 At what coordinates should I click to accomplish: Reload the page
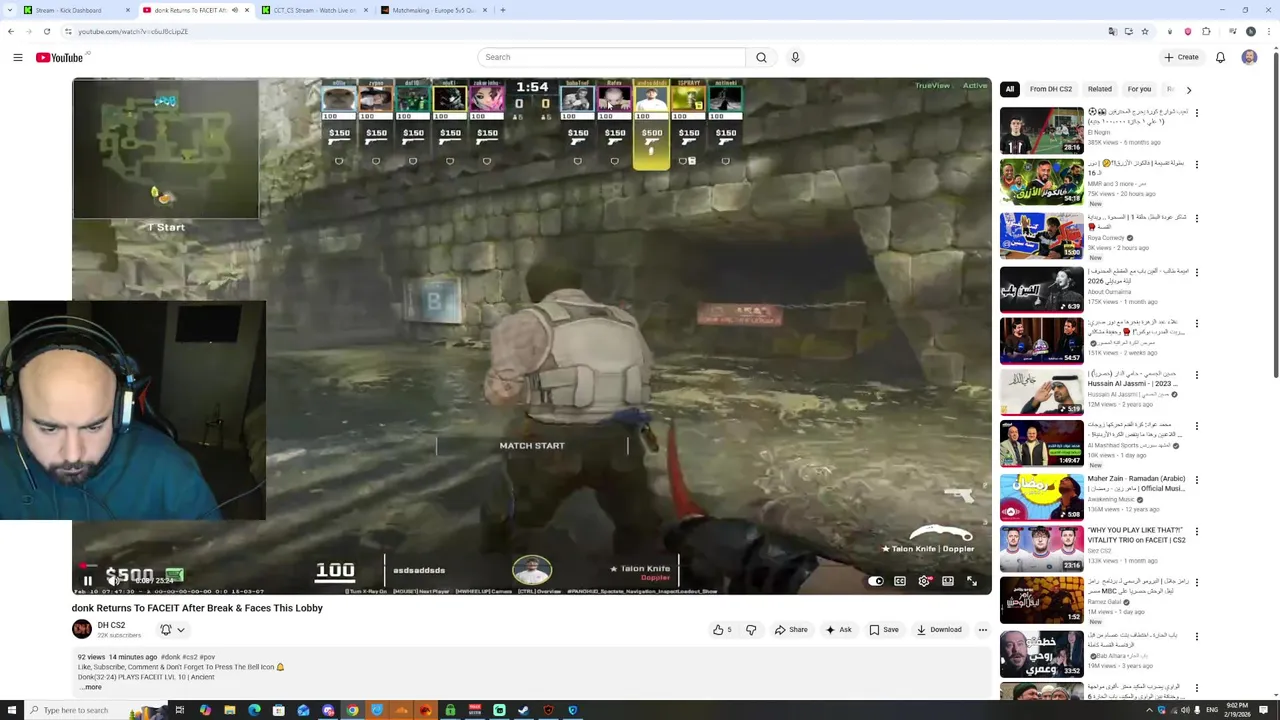click(46, 31)
